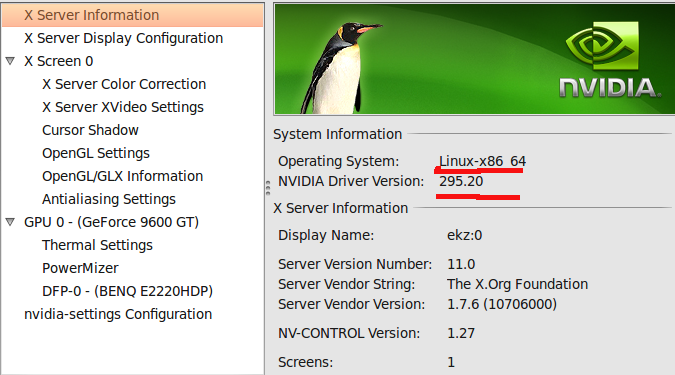The width and height of the screenshot is (675, 375).
Task: Click the Display Name label
Action: coord(326,235)
